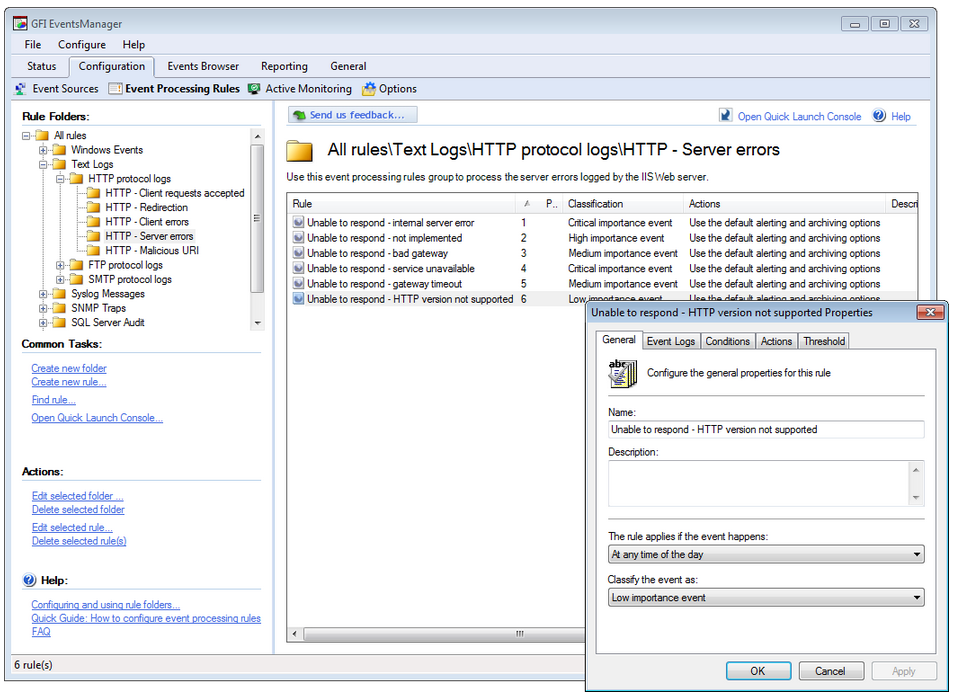953x695 pixels.
Task: Click the Open Quick Launch Console icon
Action: click(x=726, y=115)
